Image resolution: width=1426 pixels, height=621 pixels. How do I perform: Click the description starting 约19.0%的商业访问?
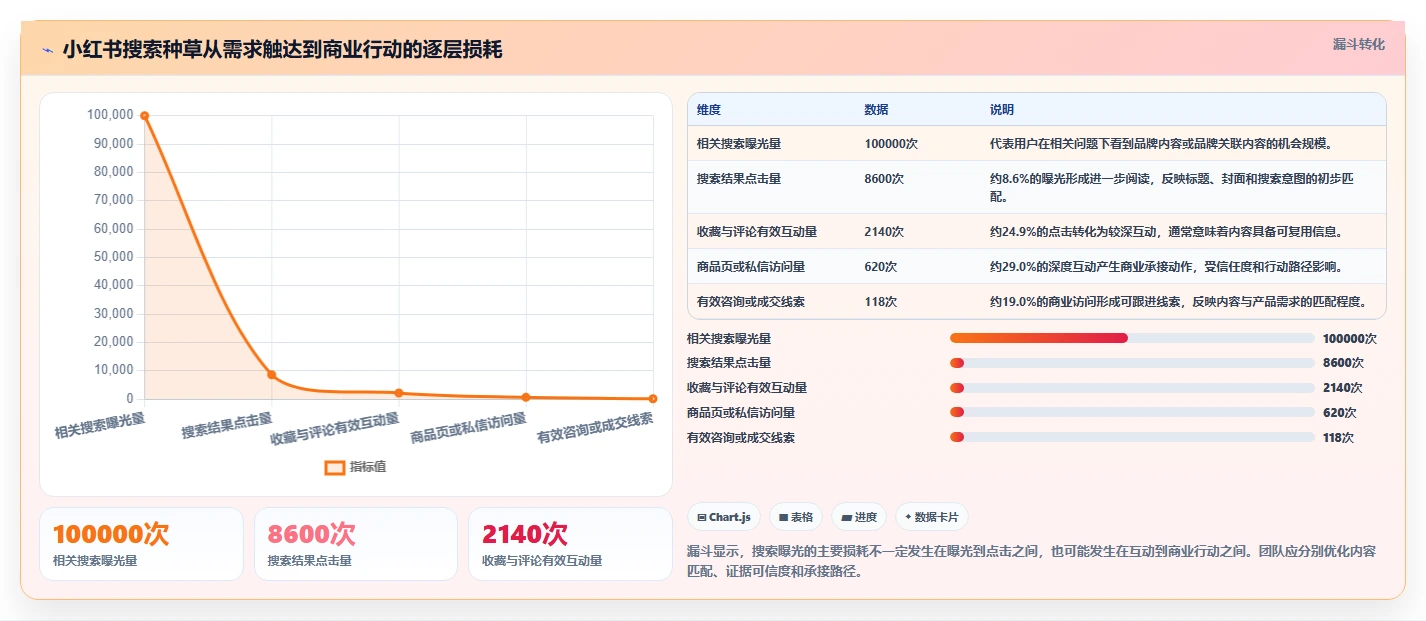pyautogui.click(x=1178, y=302)
